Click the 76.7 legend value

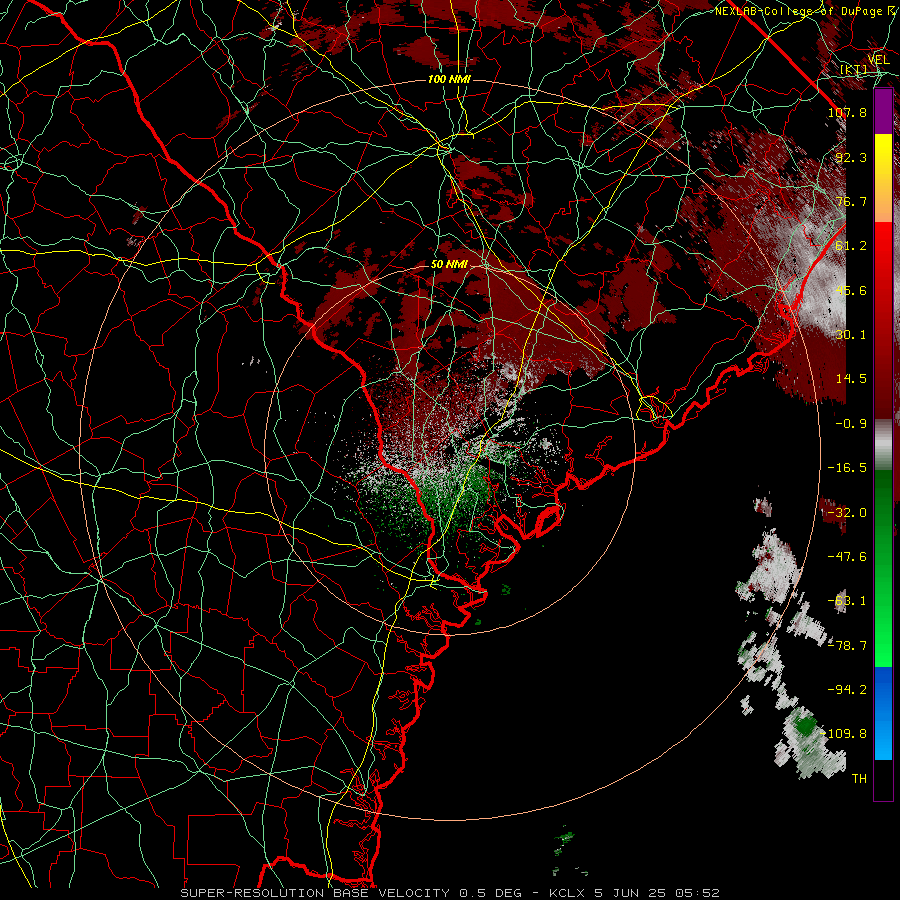(x=851, y=201)
